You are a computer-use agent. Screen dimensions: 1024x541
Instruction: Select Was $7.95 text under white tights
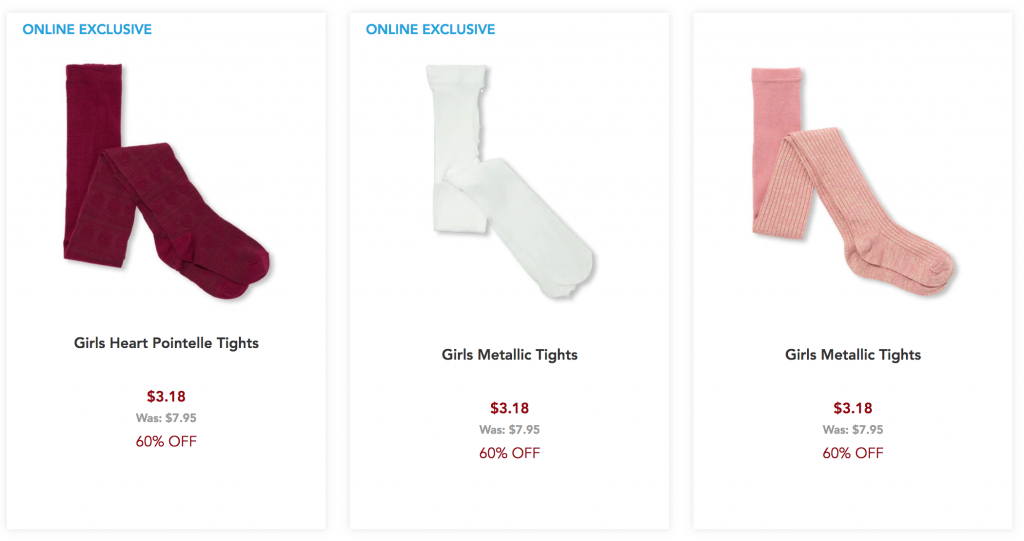[x=509, y=430]
